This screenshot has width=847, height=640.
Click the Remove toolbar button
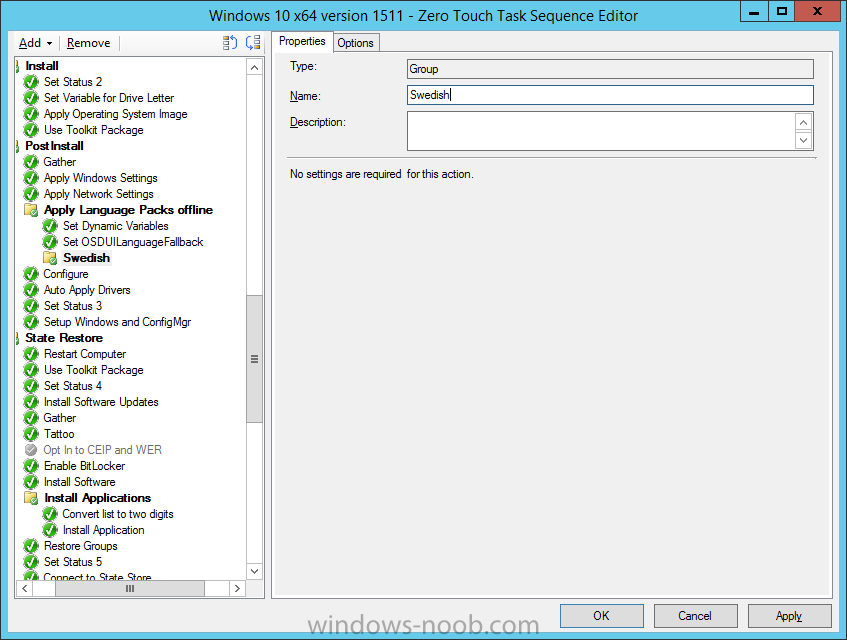coord(89,43)
